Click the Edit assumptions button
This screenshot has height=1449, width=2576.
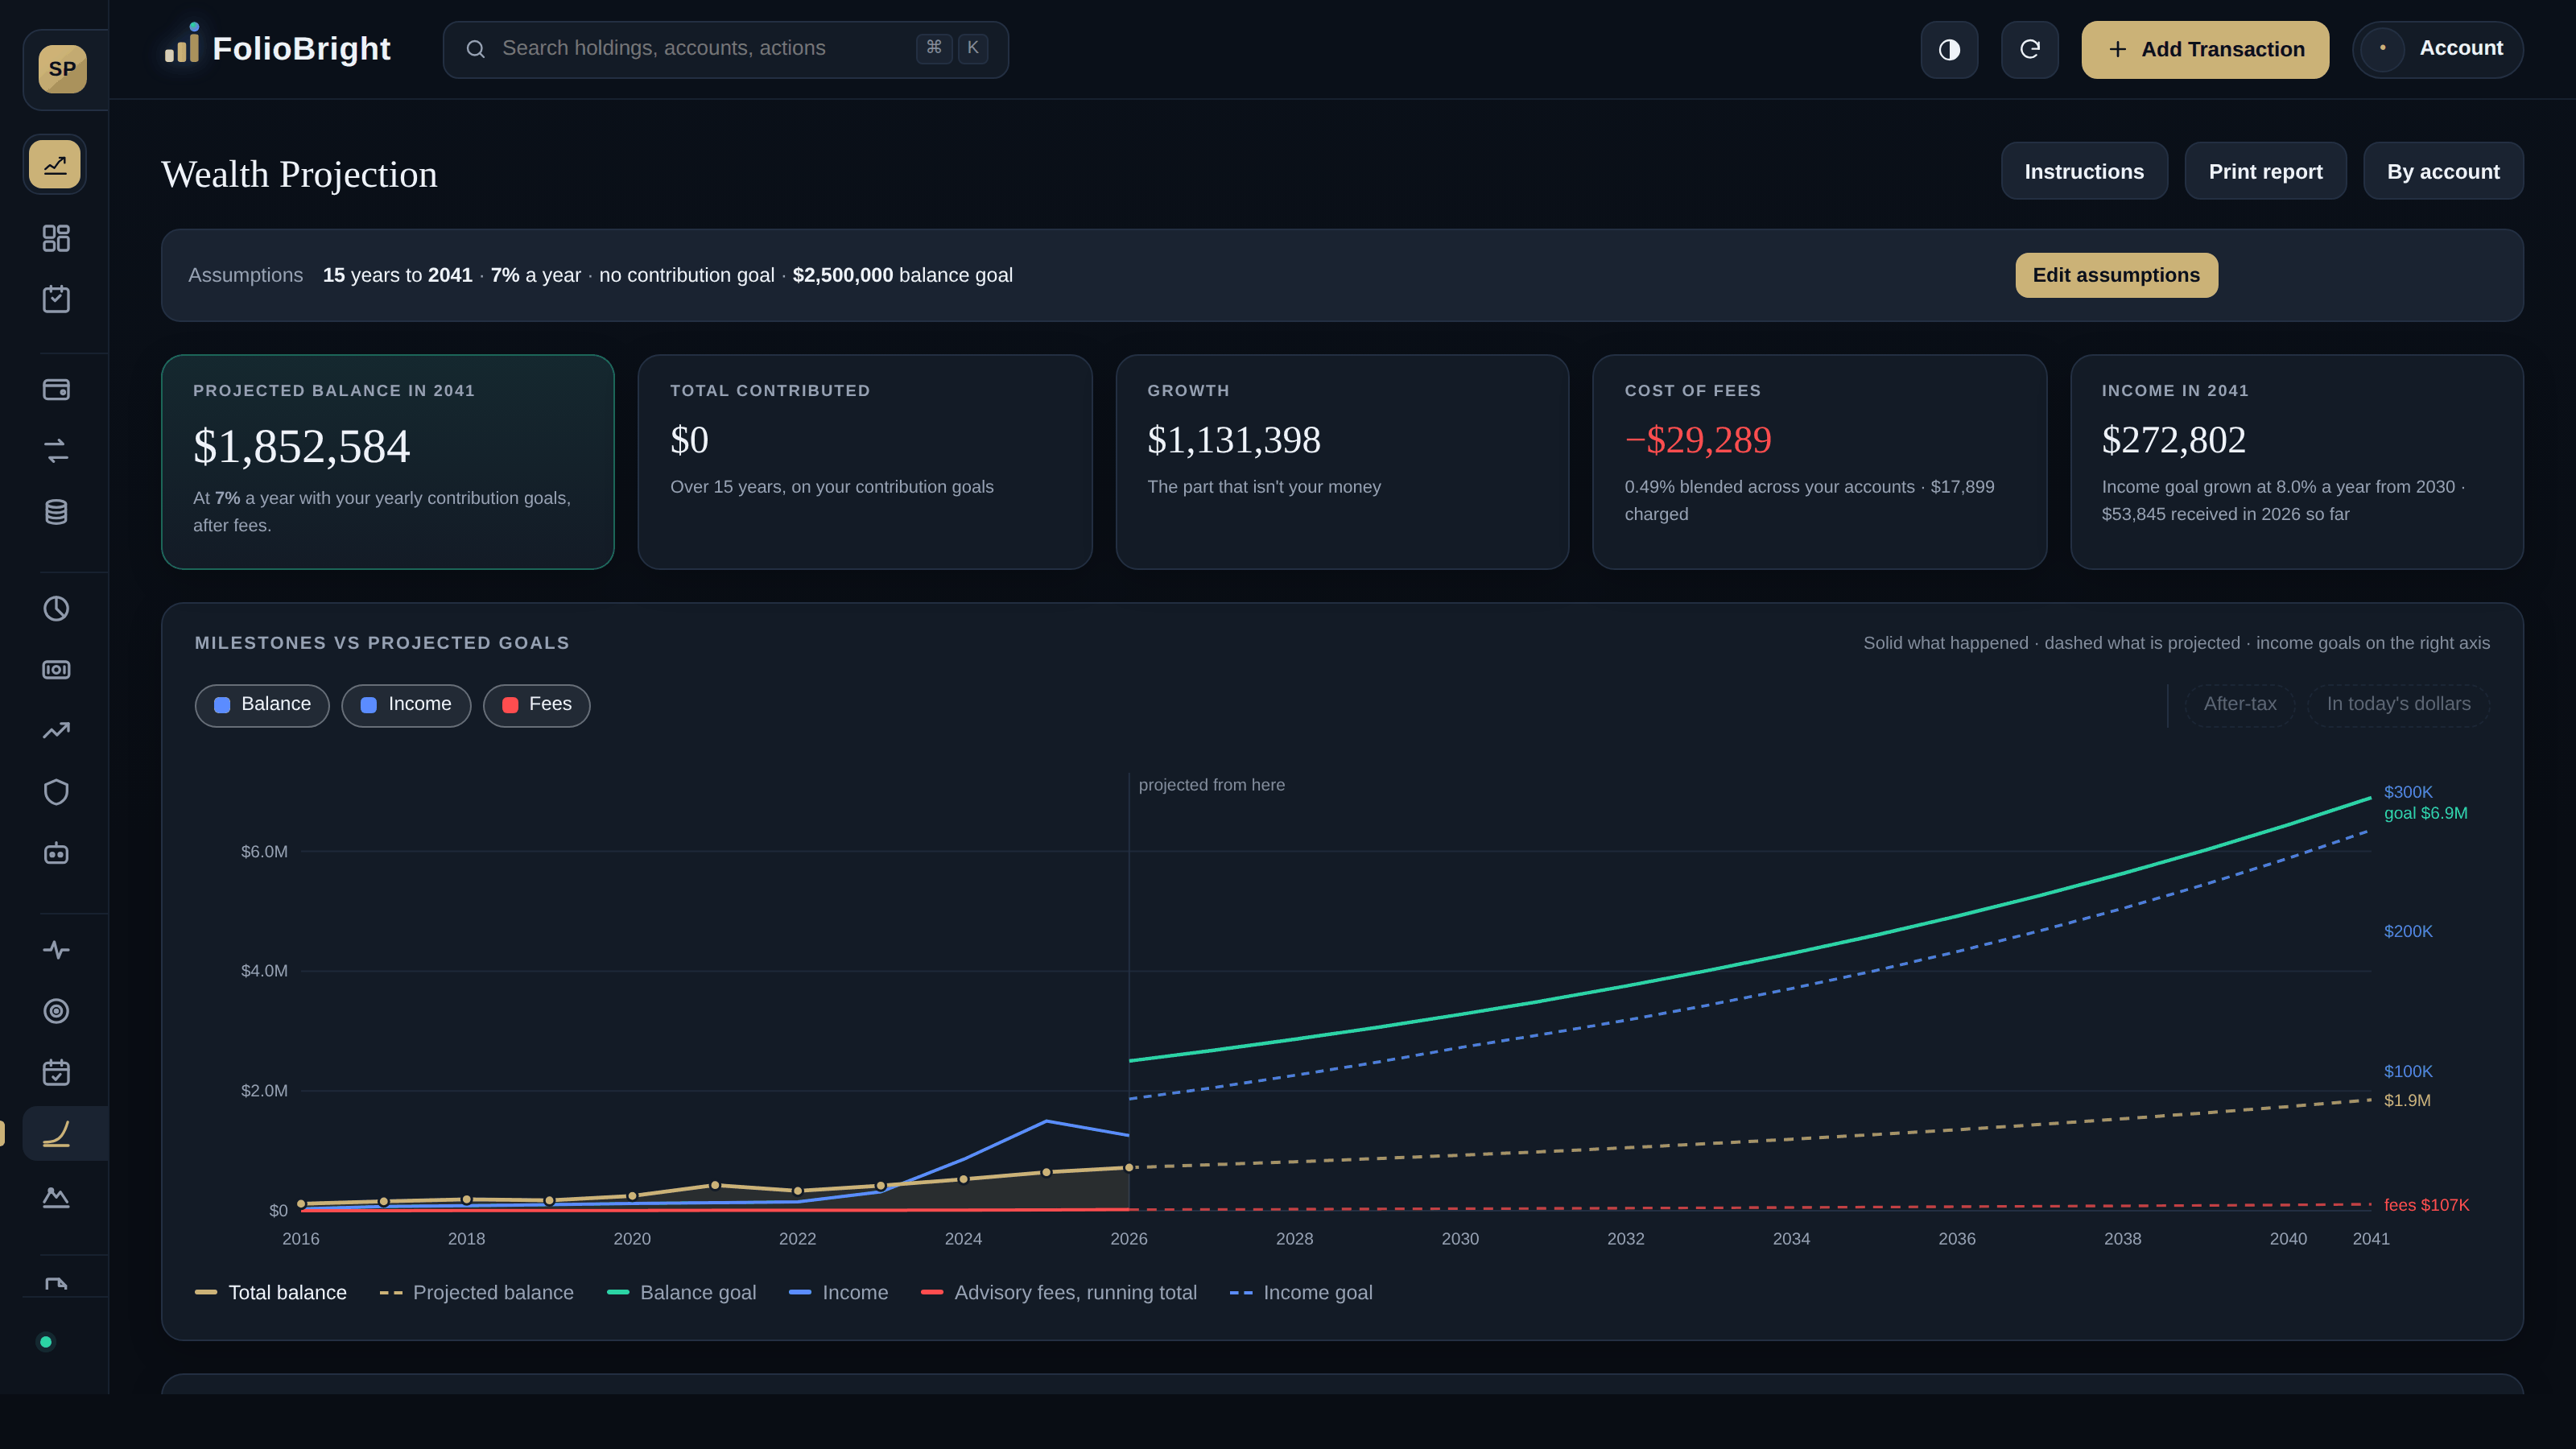coord(2116,275)
